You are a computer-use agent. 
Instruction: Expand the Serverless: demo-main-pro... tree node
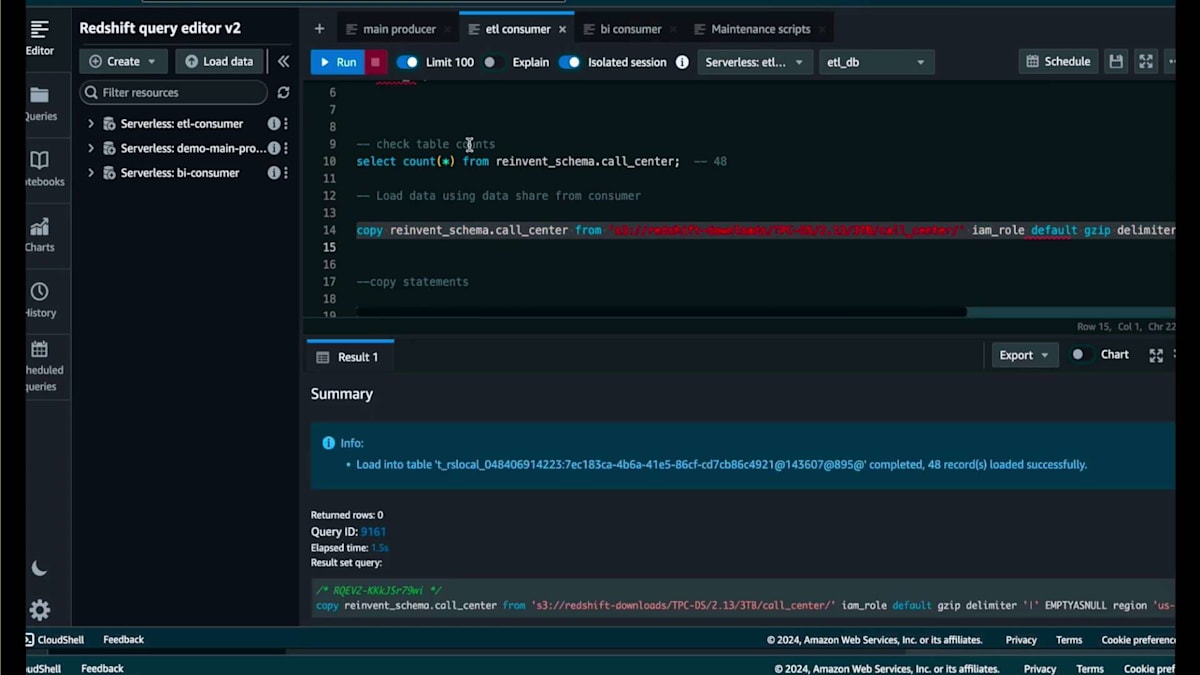tap(91, 148)
